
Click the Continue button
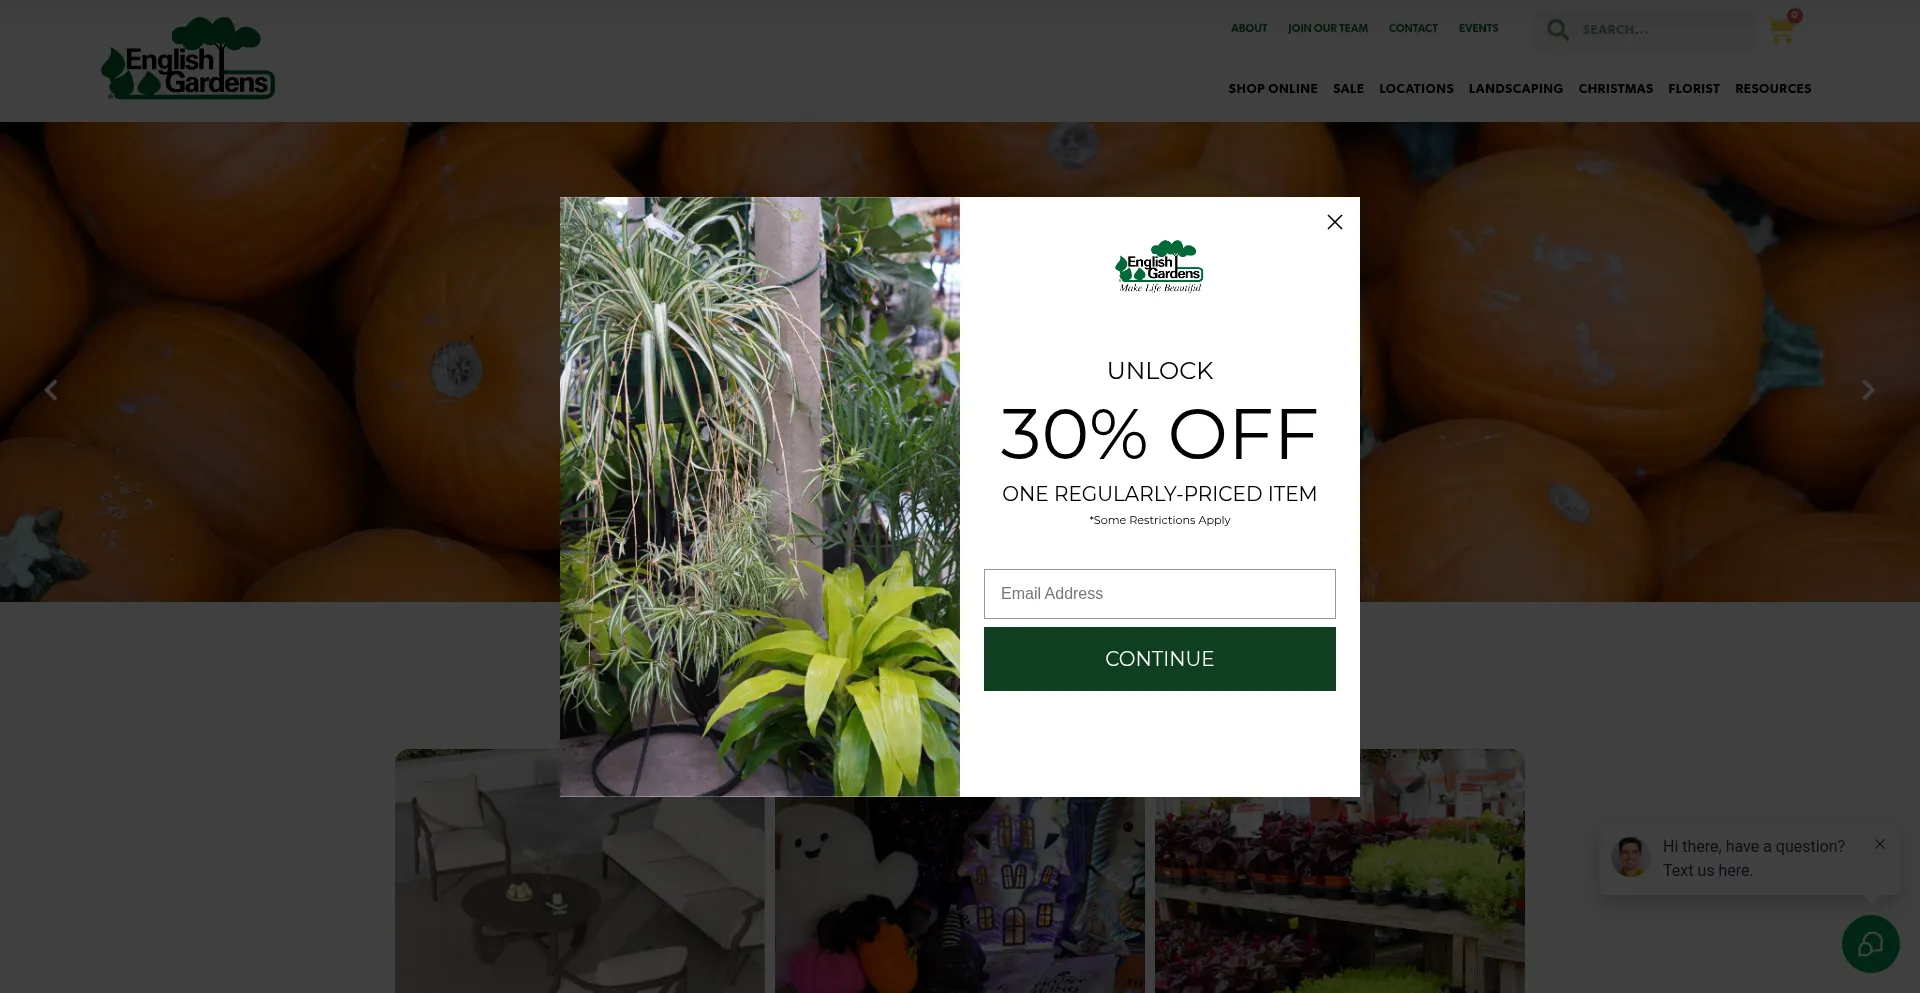coord(1159,659)
